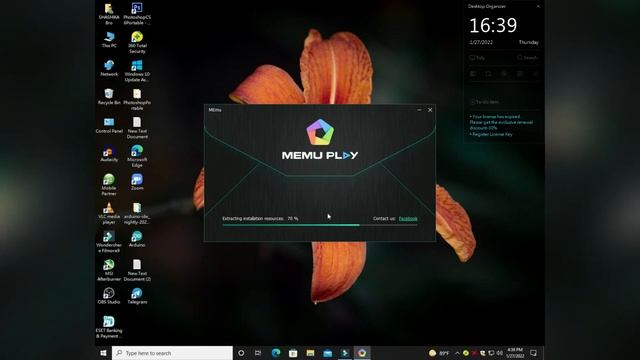640x360 pixels.
Task: Select New Text Document (2) file
Action: [137, 271]
